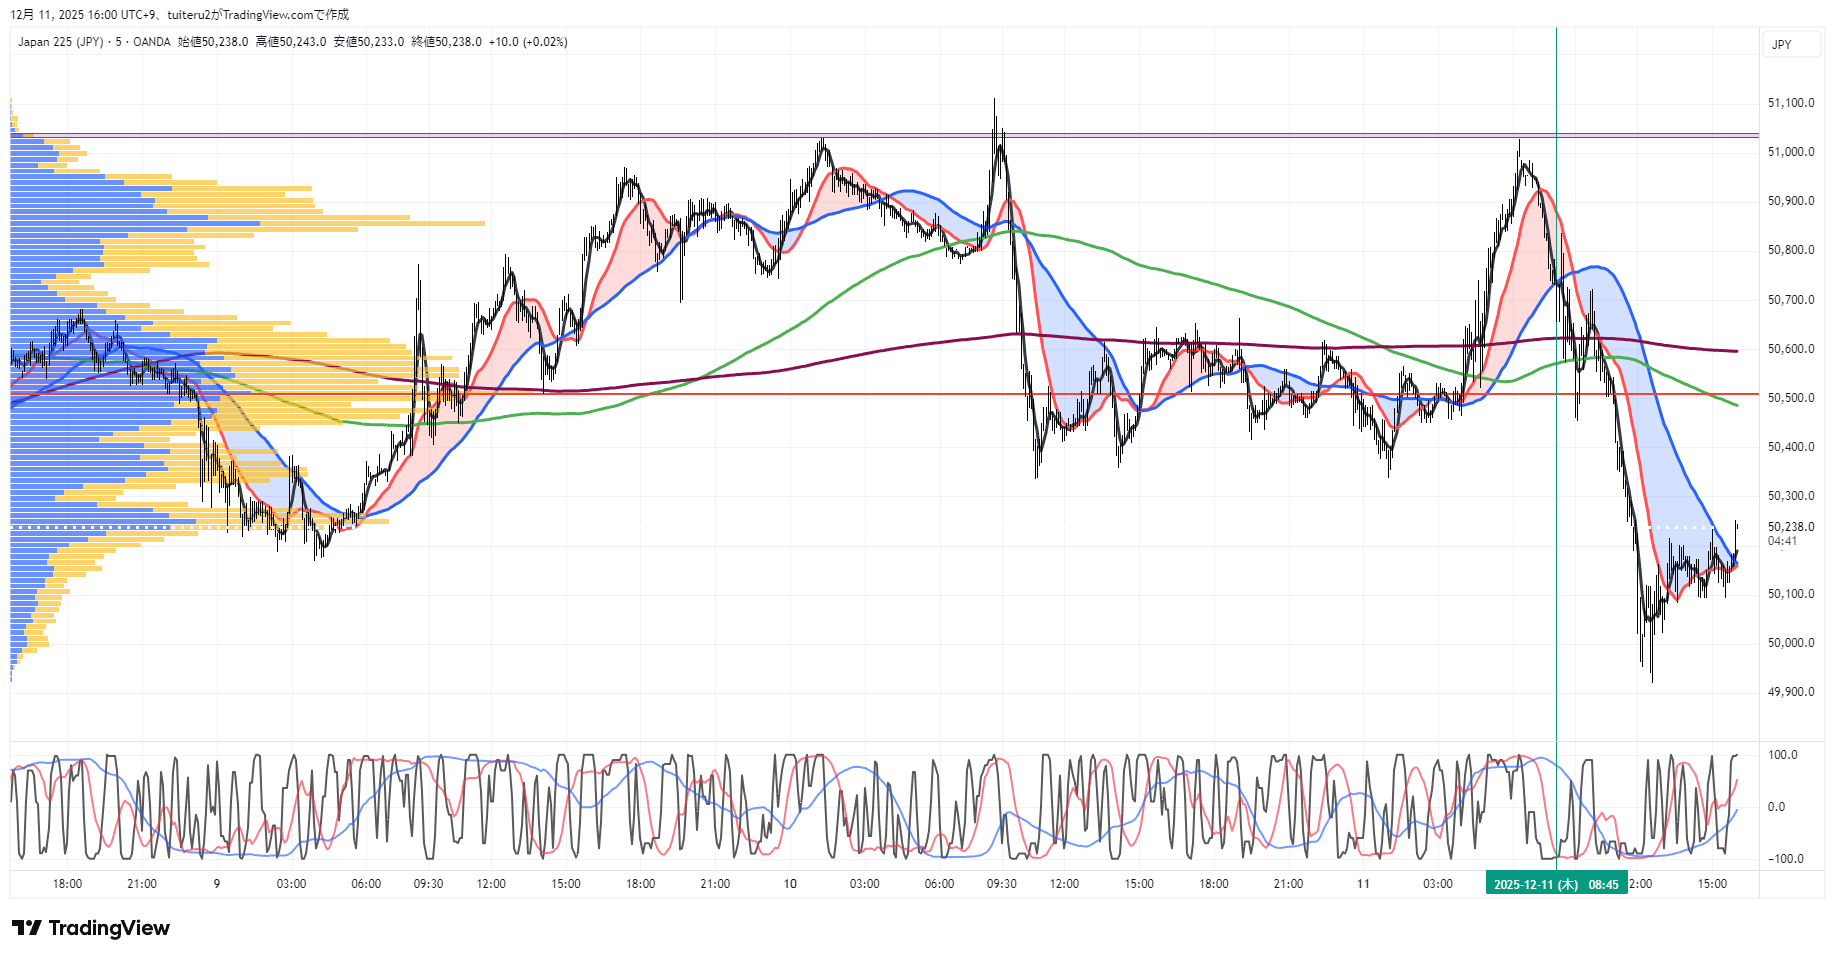Viewport: 1835px width, 958px height.
Task: Click the tuiteru2 TradingView.com attribution text
Action: 258,15
